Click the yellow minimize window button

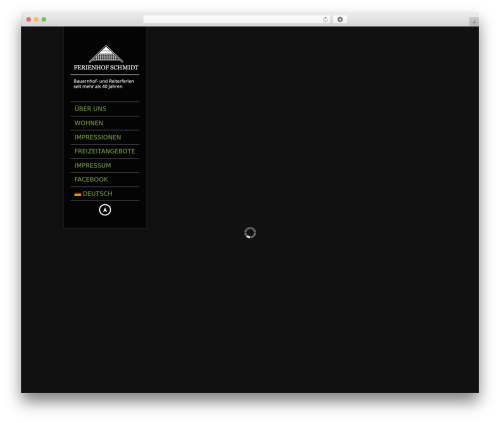[x=36, y=20]
